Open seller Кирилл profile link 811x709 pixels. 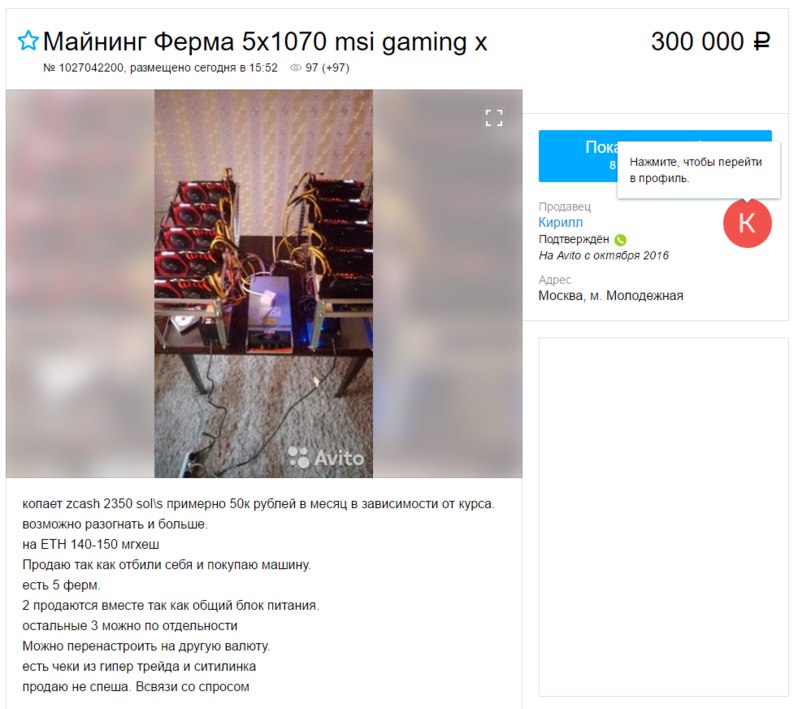coord(560,222)
